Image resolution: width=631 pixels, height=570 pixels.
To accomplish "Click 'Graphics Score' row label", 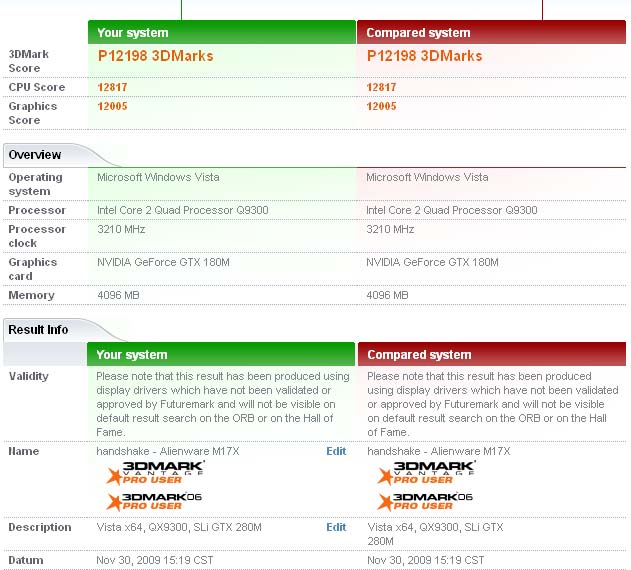I will tap(33, 113).
